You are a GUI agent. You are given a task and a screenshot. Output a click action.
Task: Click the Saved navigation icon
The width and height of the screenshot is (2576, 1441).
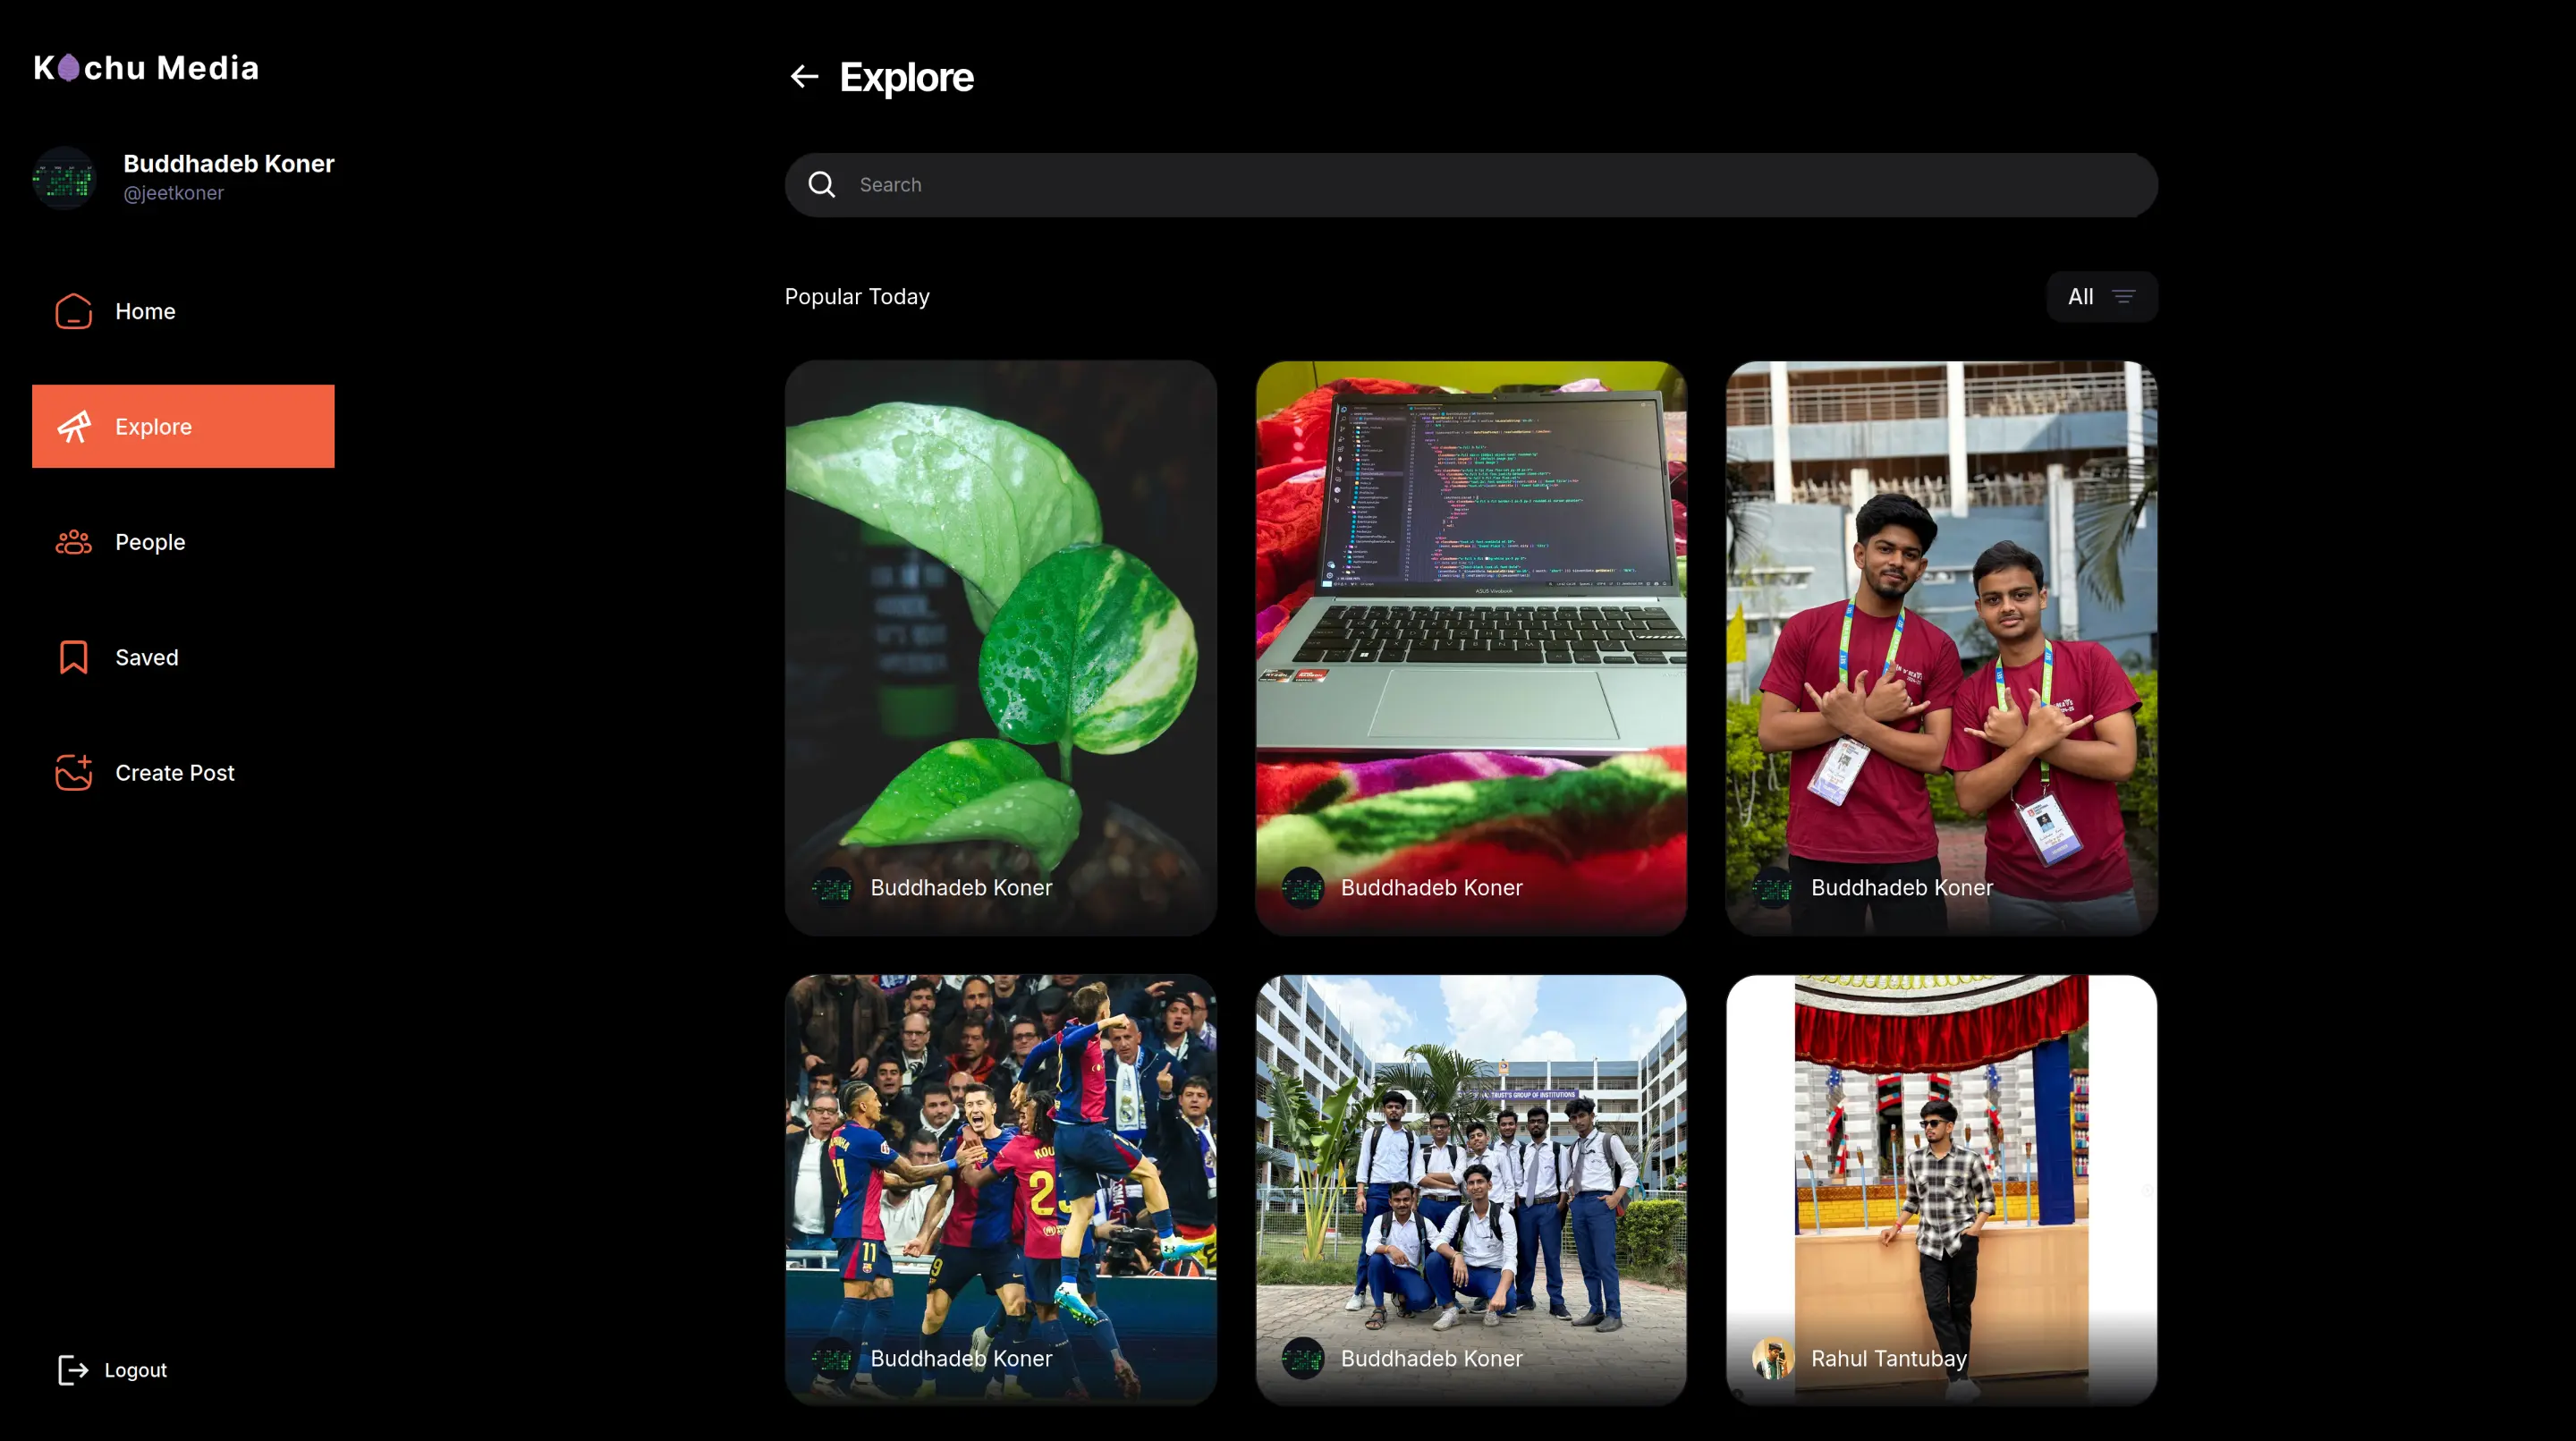point(72,657)
